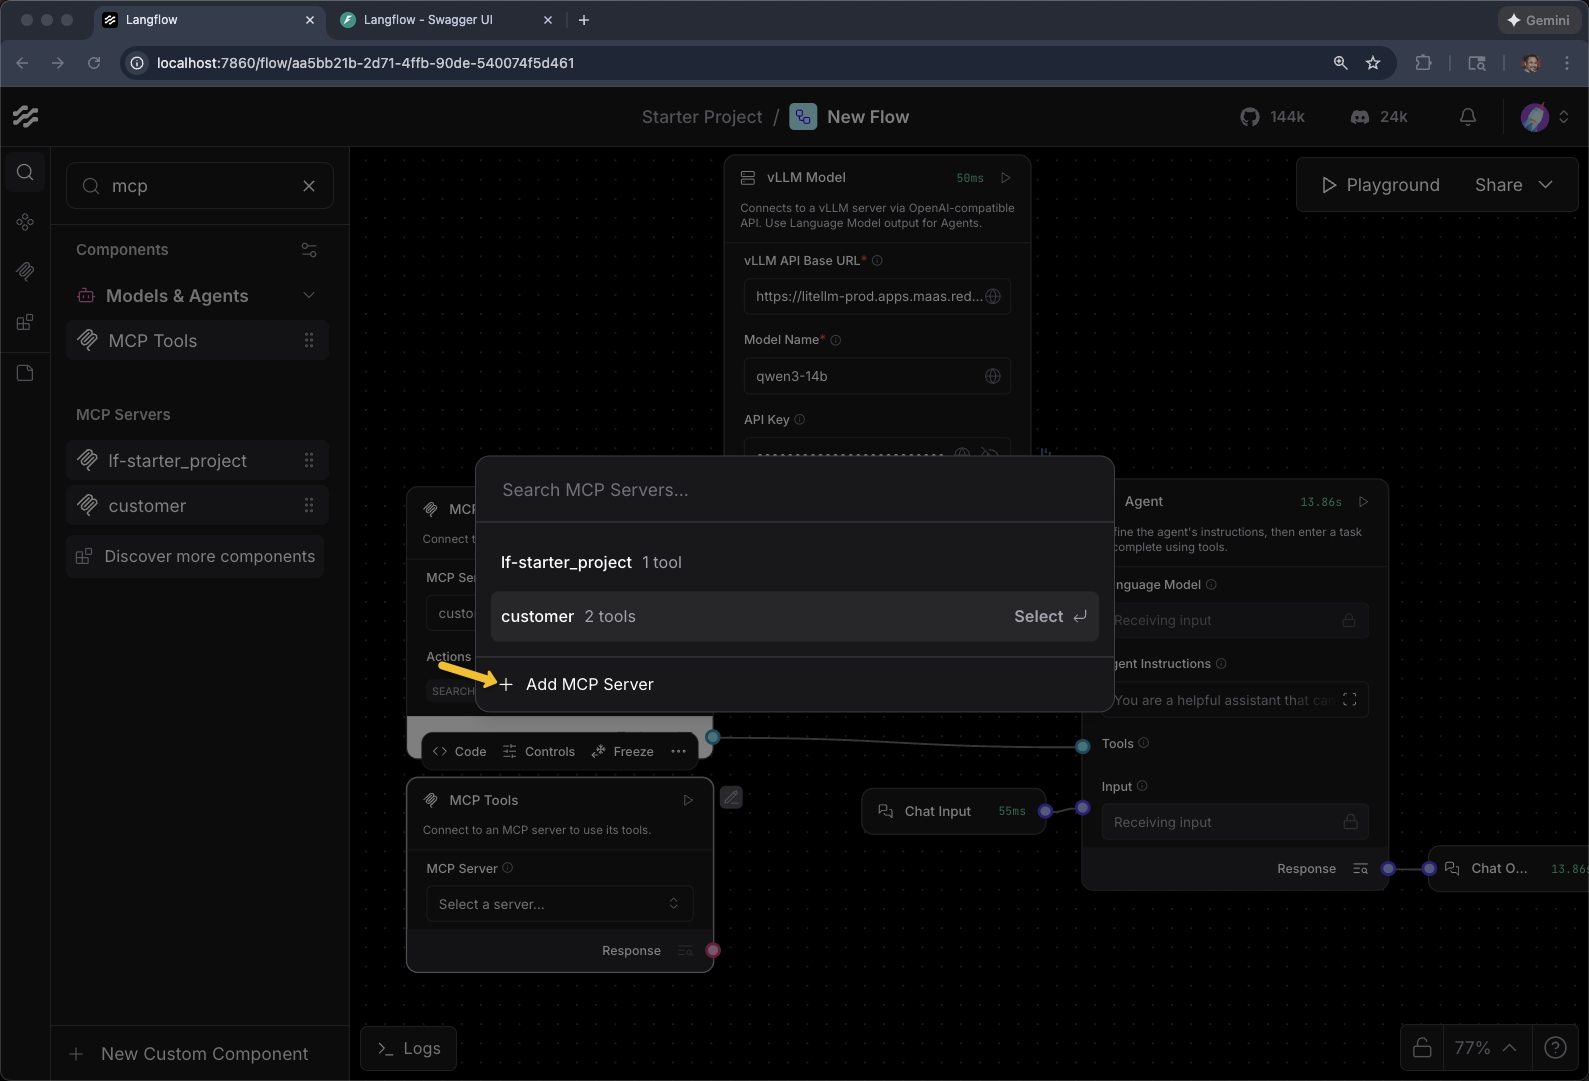Open component filter settings icon

(309, 250)
